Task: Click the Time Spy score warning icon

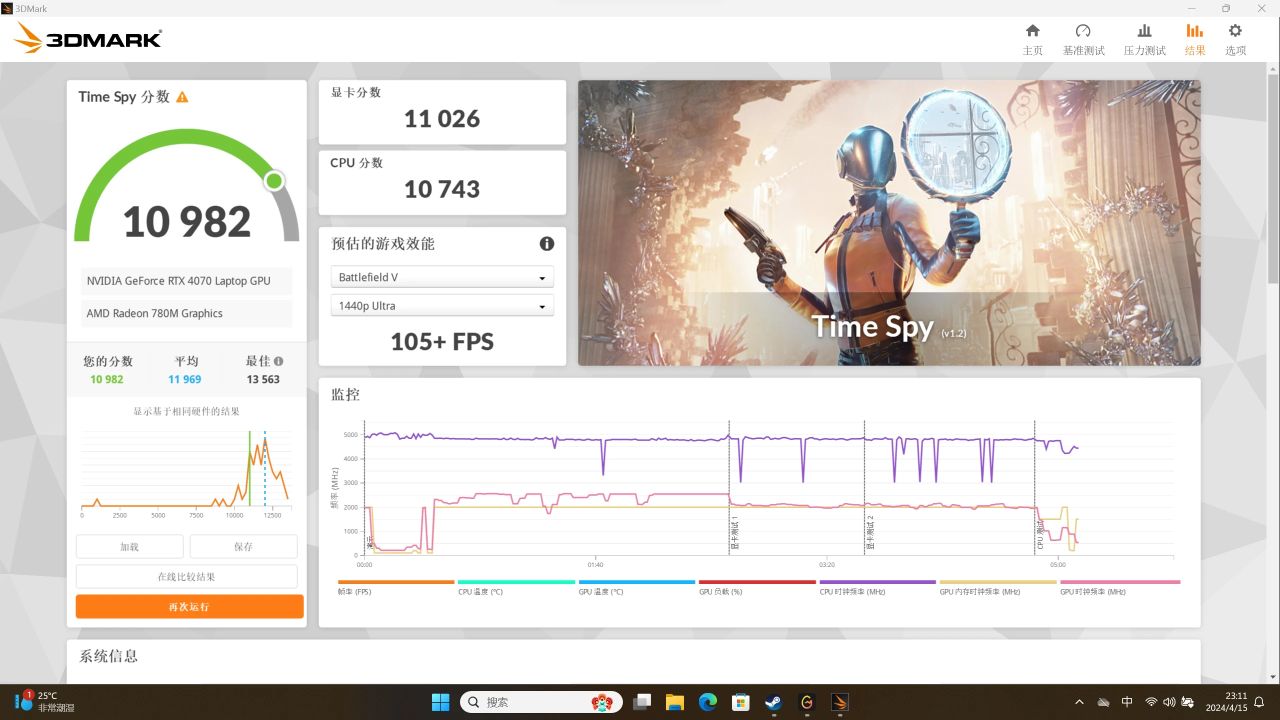Action: click(x=182, y=97)
